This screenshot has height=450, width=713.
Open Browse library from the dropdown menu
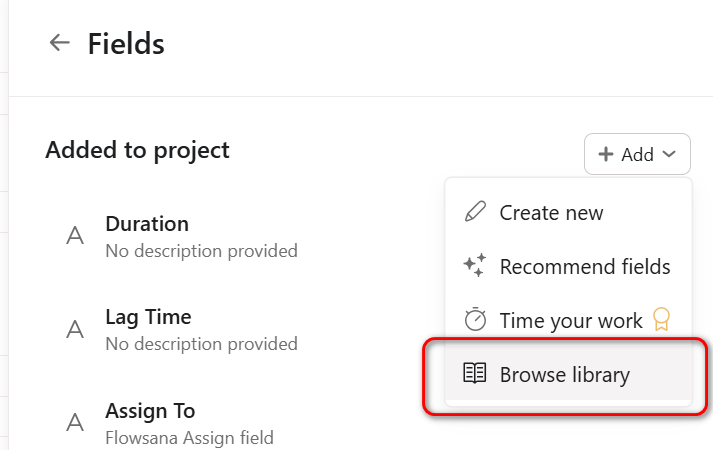point(564,374)
